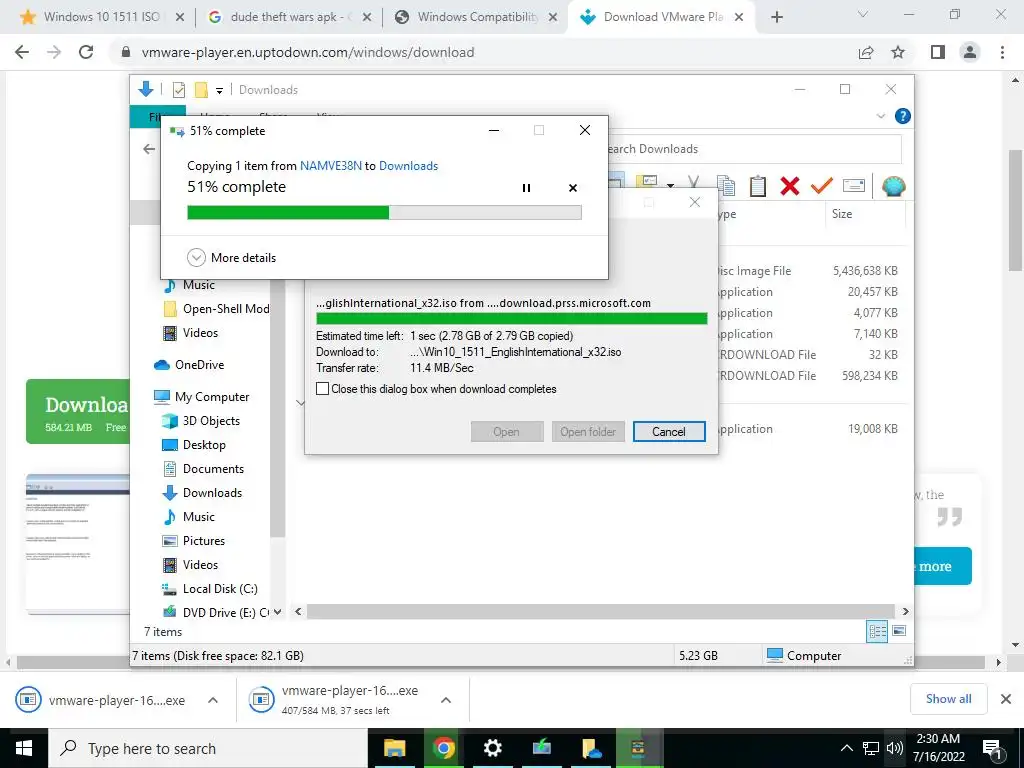Go back in Chrome
Image resolution: width=1024 pixels, height=768 pixels.
tap(22, 52)
